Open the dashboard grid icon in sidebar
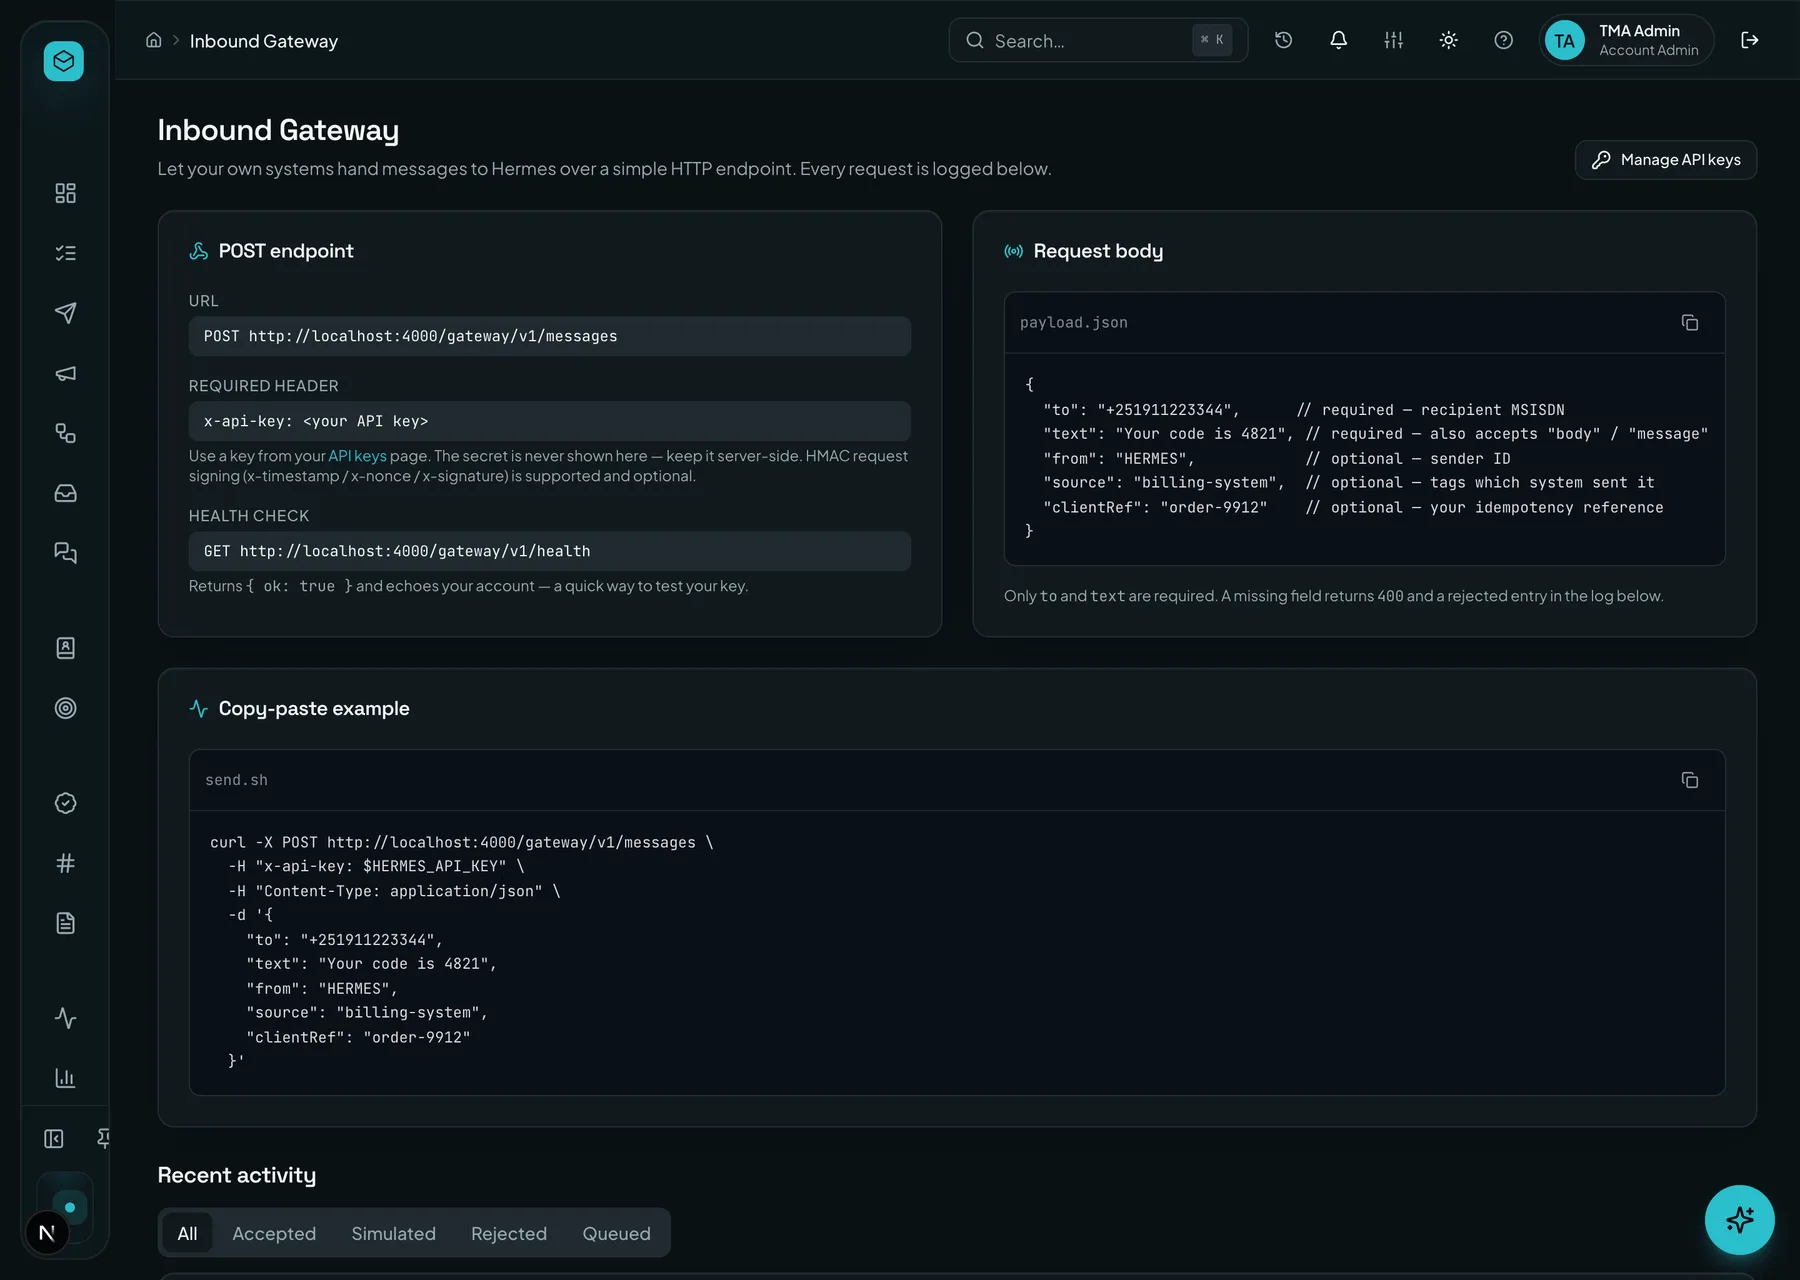 tap(65, 193)
